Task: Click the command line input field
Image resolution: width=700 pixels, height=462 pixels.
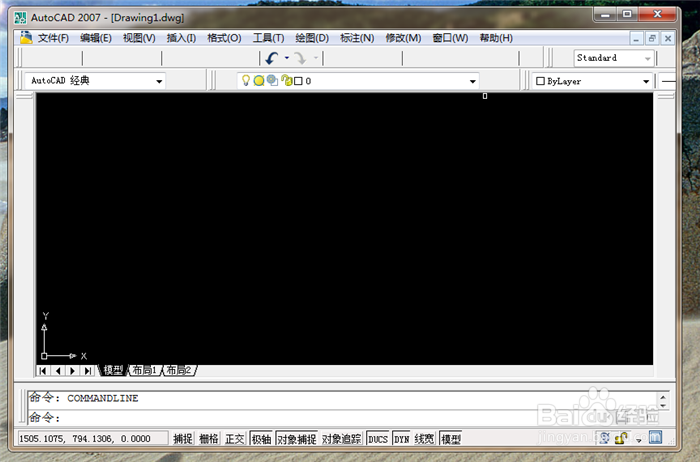Action: (343, 418)
